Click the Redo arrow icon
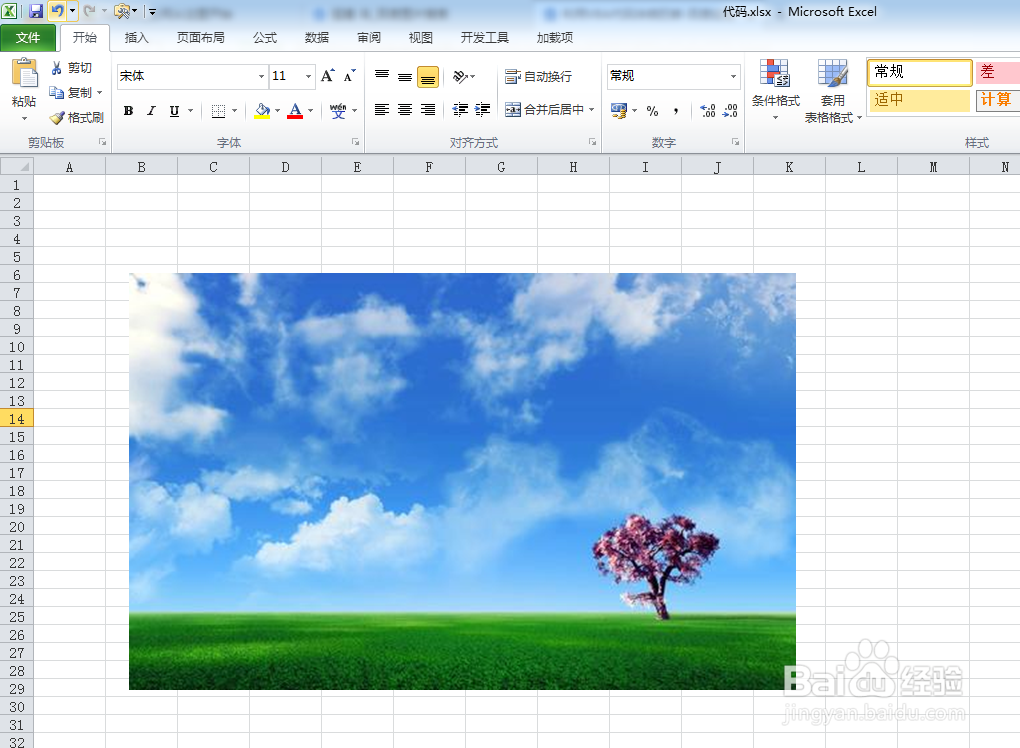This screenshot has height=748, width=1020. (x=90, y=11)
